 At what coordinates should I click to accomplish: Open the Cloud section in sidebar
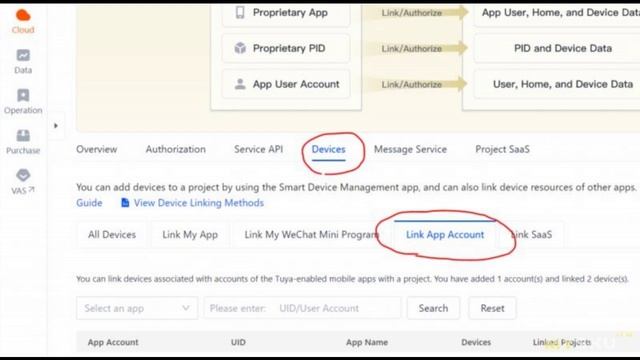23,21
